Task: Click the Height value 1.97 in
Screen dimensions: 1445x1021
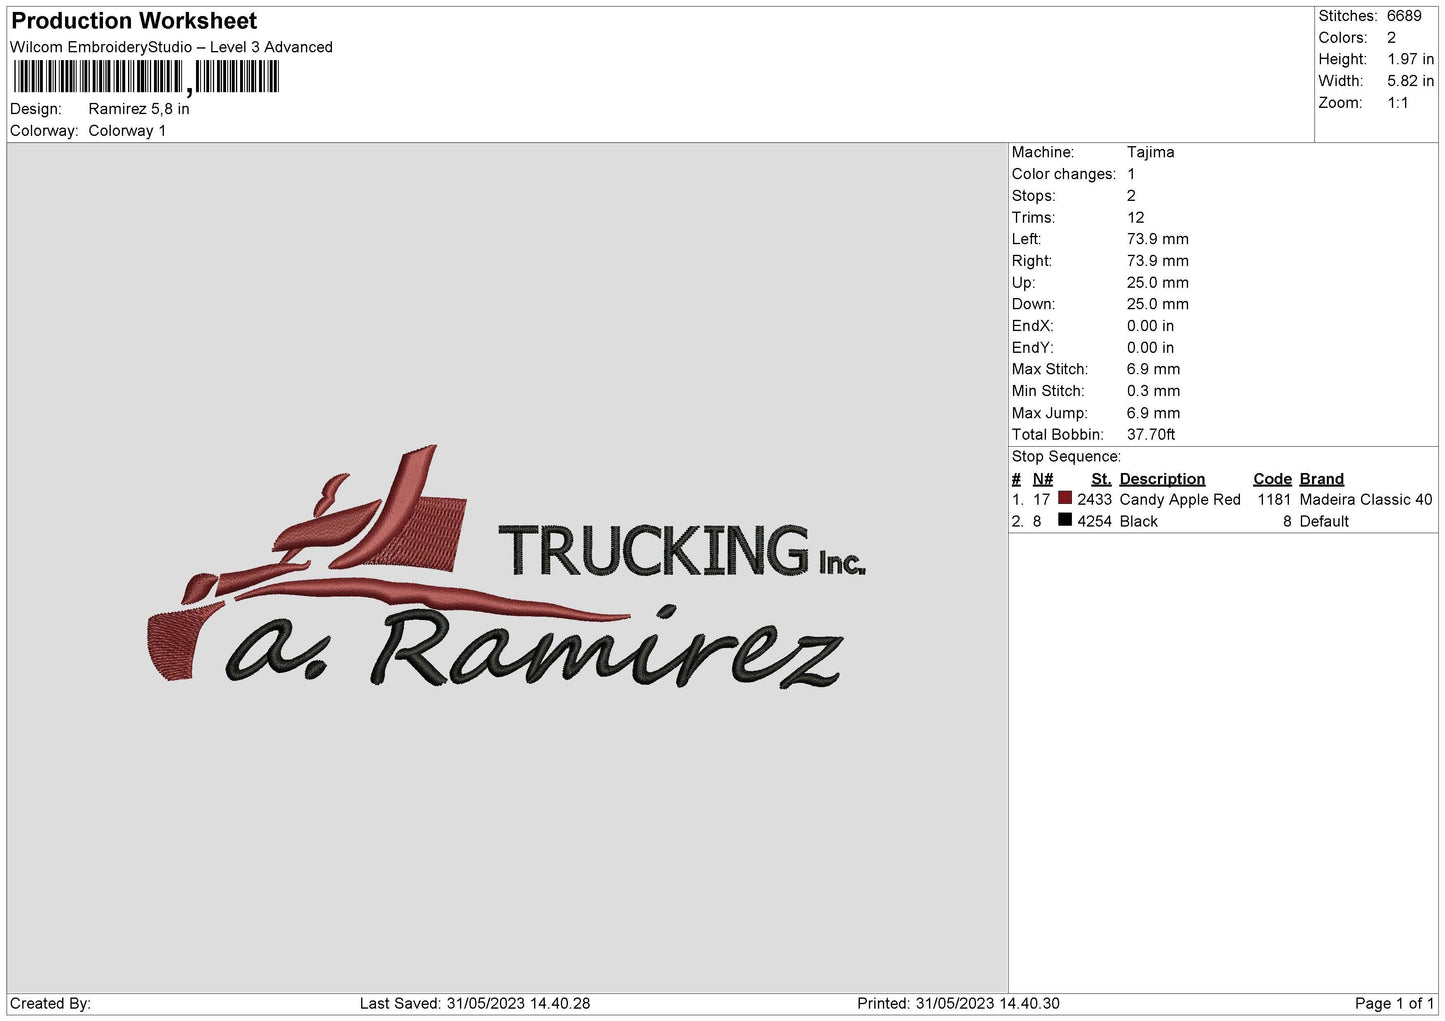Action: coord(1410,60)
